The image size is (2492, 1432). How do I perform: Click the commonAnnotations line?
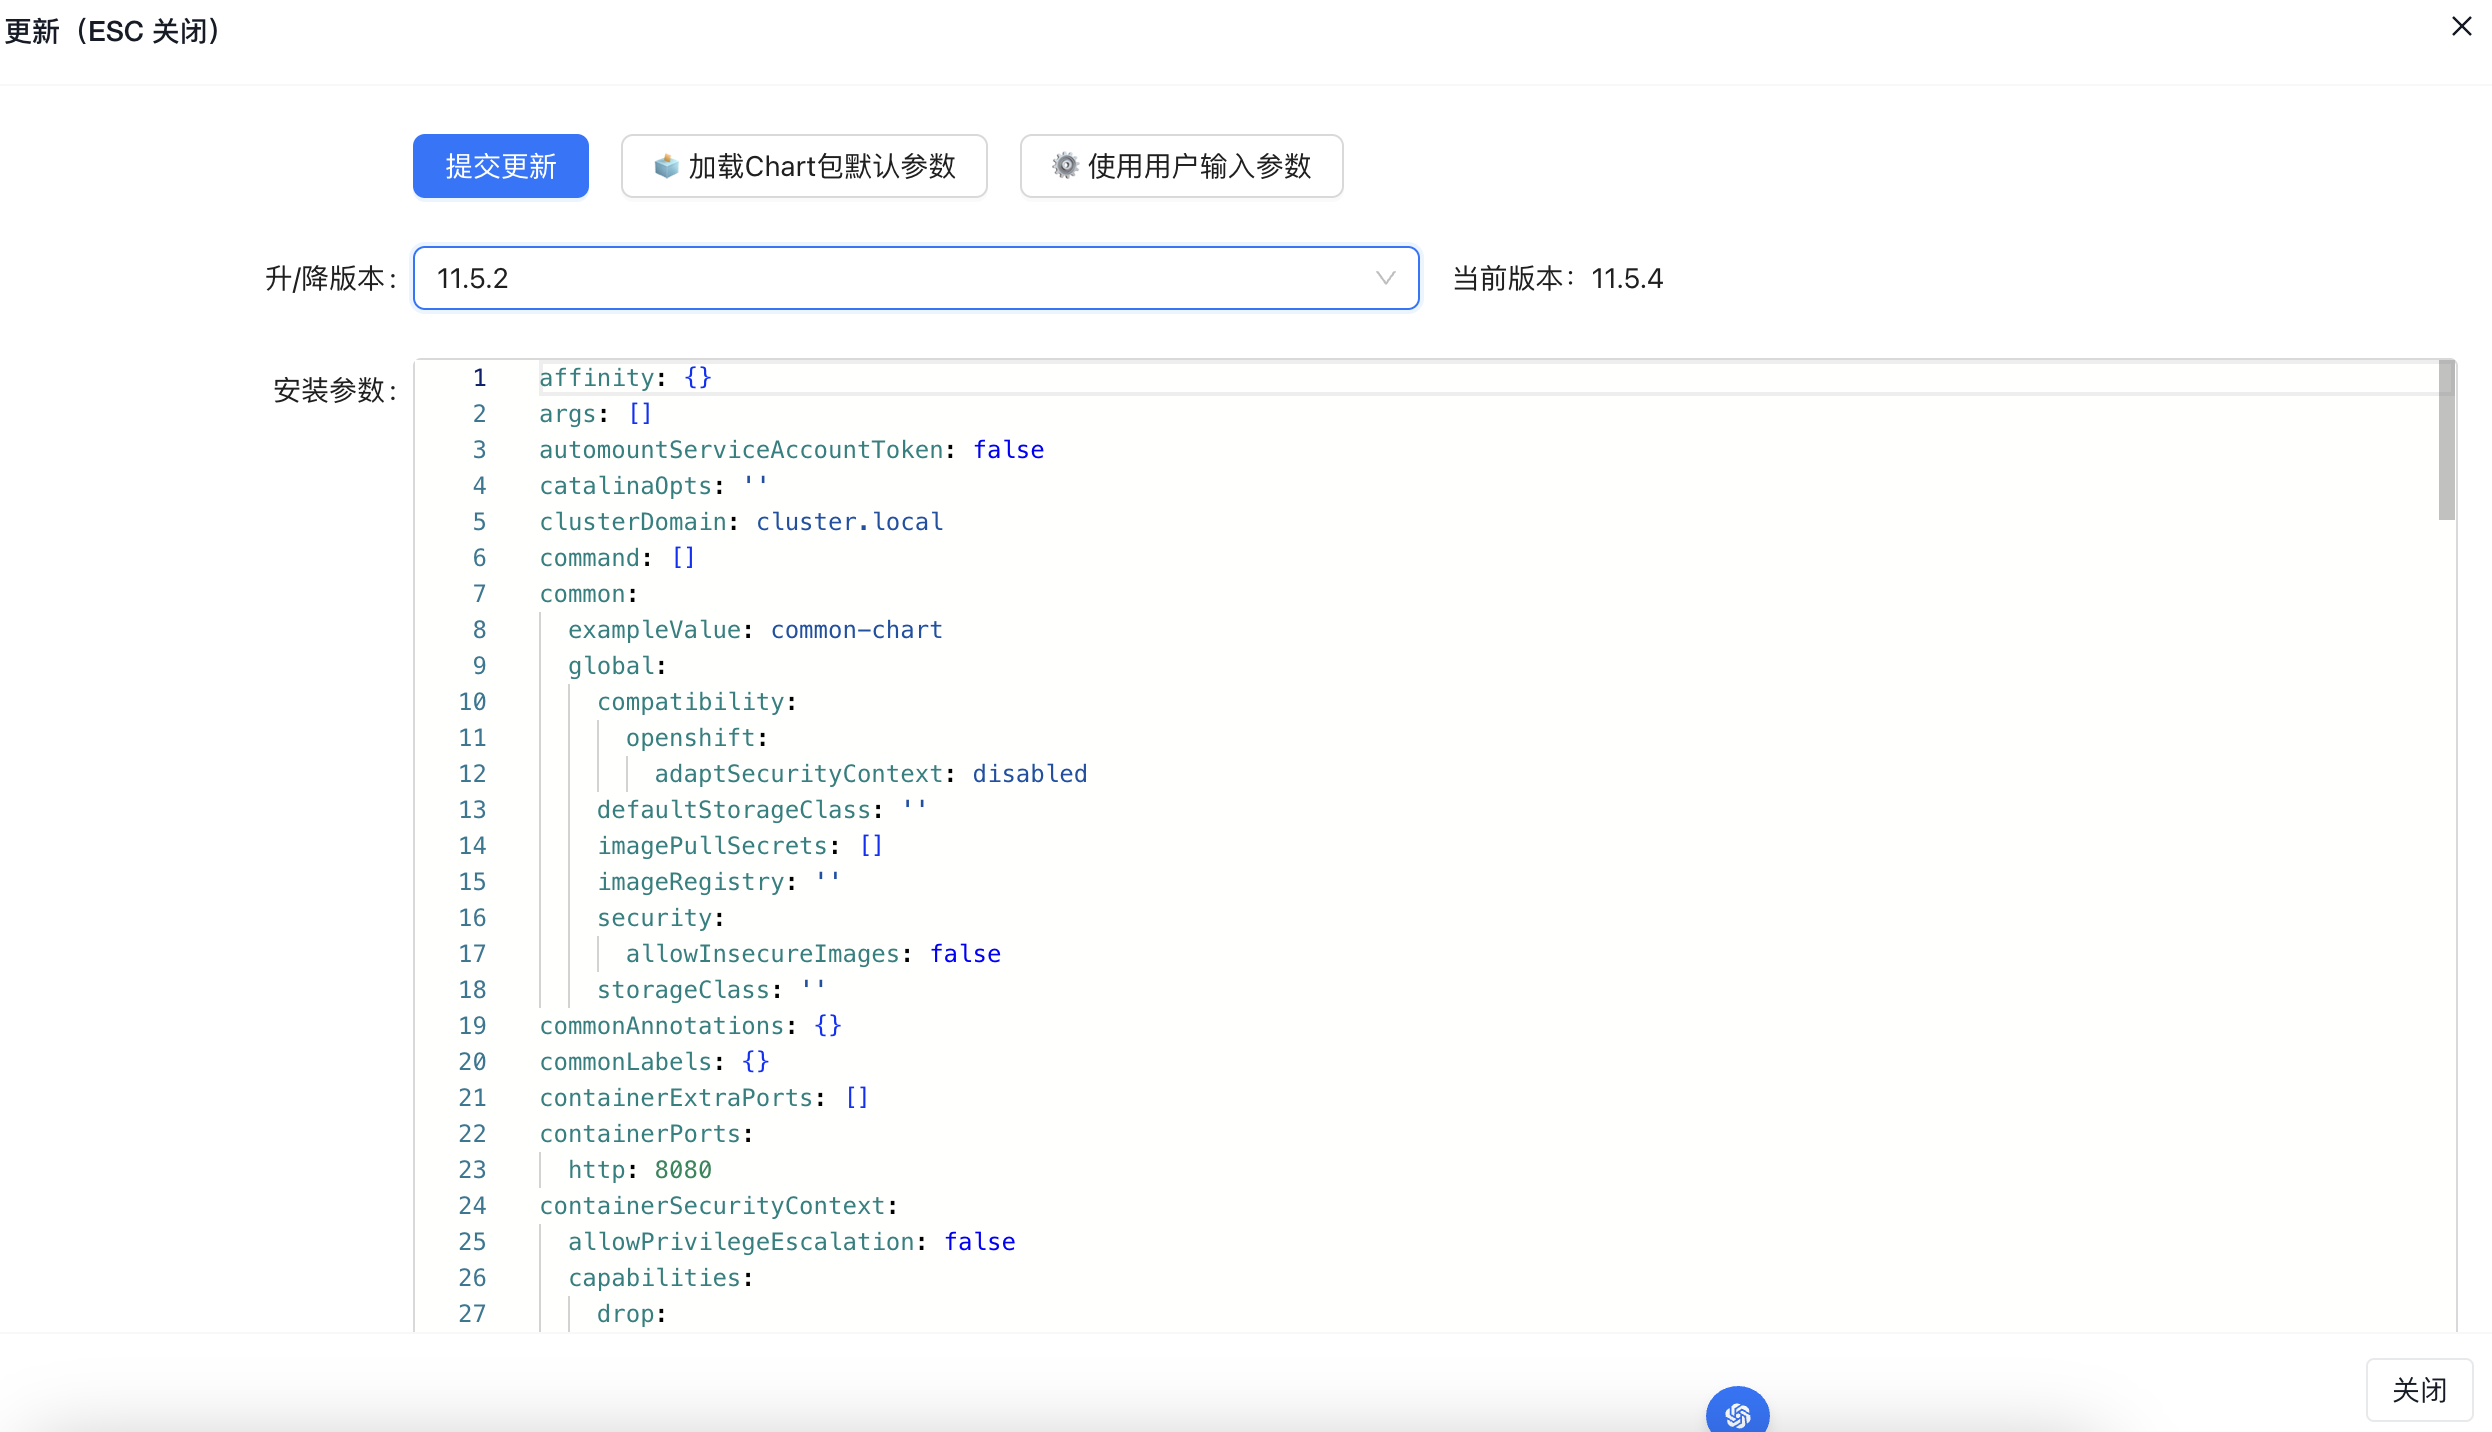(690, 1026)
